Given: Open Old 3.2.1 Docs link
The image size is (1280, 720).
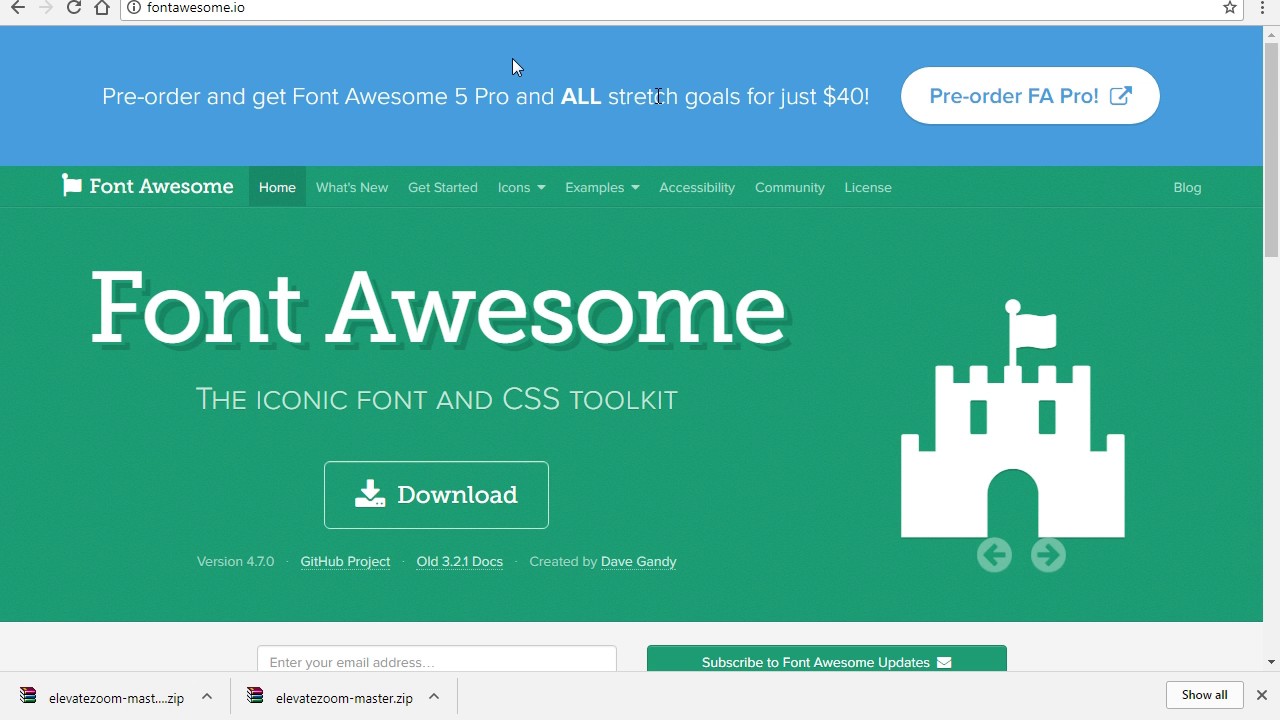Looking at the screenshot, I should click(460, 561).
